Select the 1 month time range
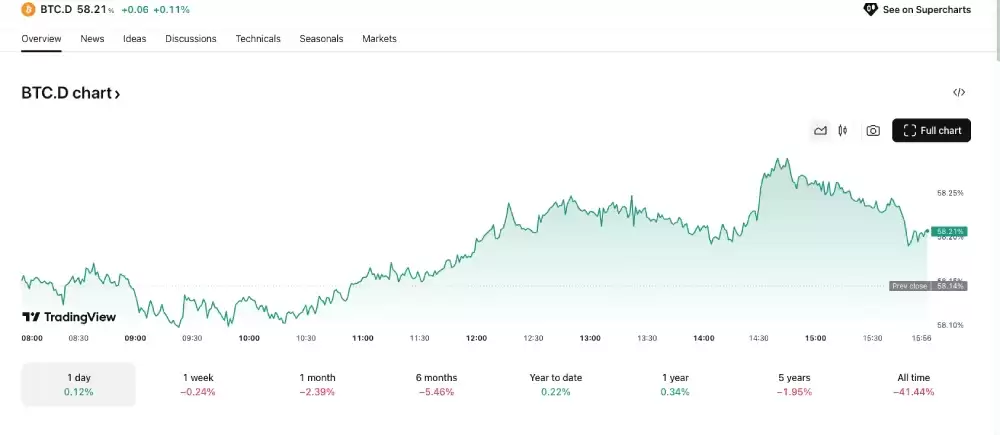Screen dimensions: 1000x435 pyautogui.click(x=318, y=384)
